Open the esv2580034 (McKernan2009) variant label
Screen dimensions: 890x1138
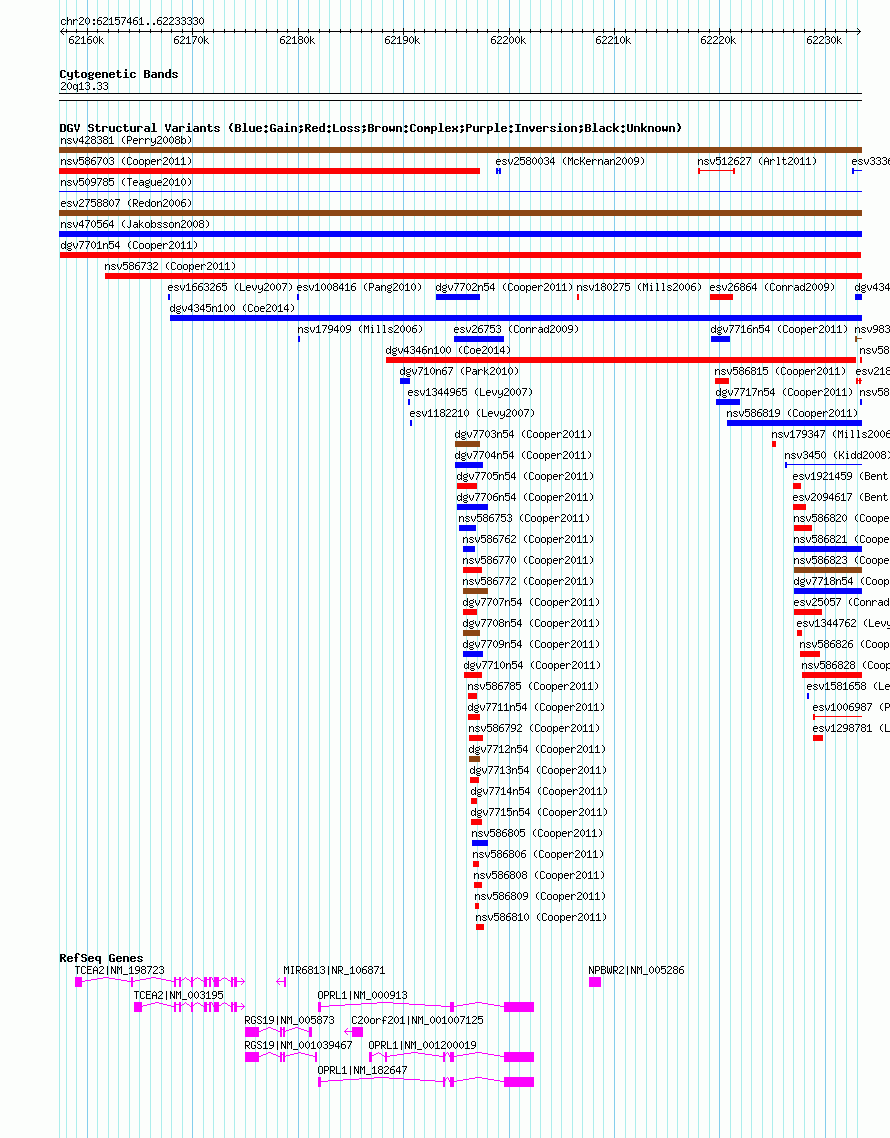pyautogui.click(x=570, y=161)
